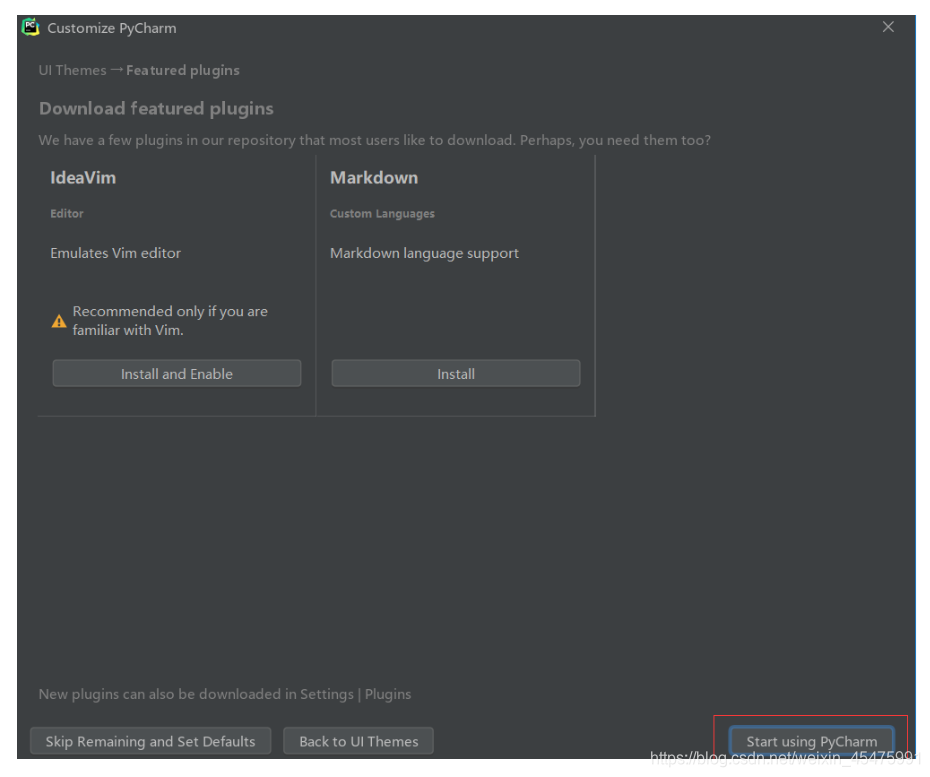Select the Featured plugins breadcrumb step

pos(183,70)
